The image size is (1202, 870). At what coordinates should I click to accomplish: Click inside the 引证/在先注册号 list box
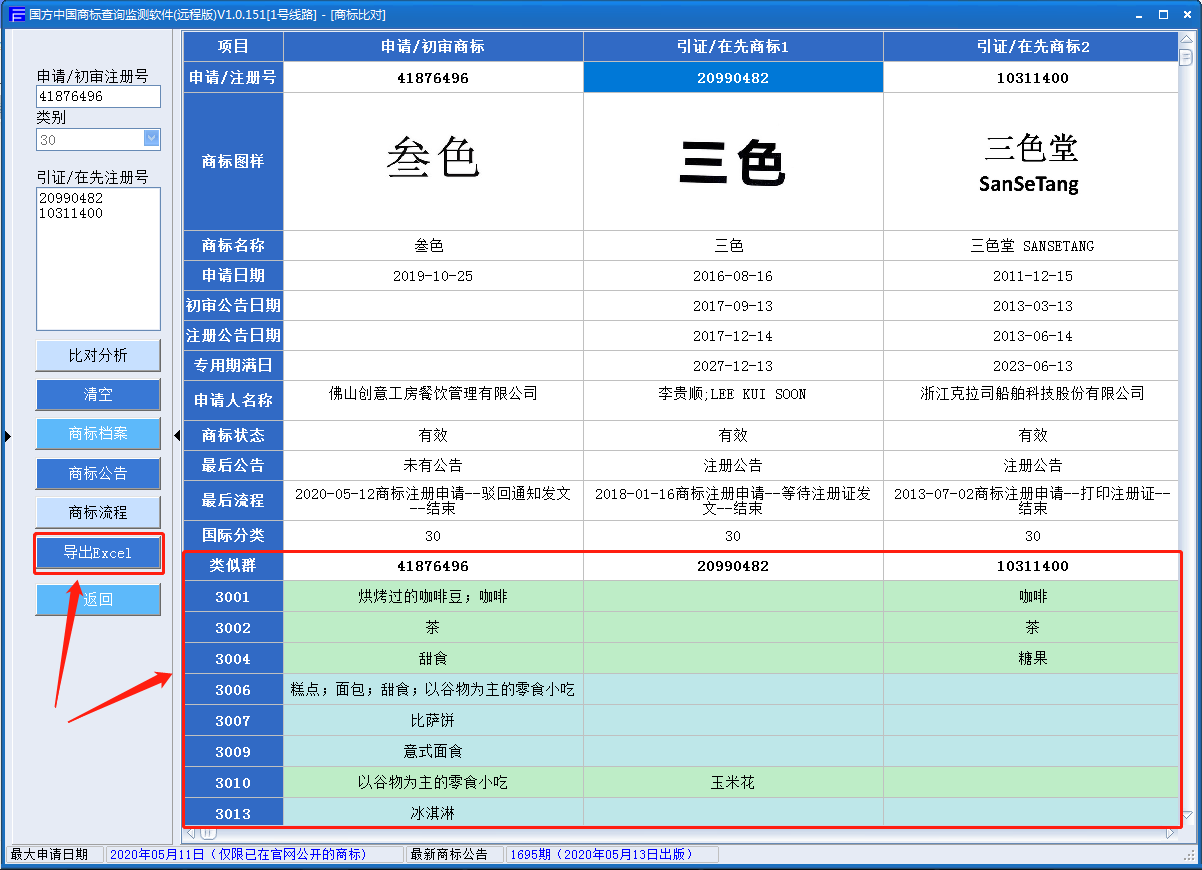98,259
